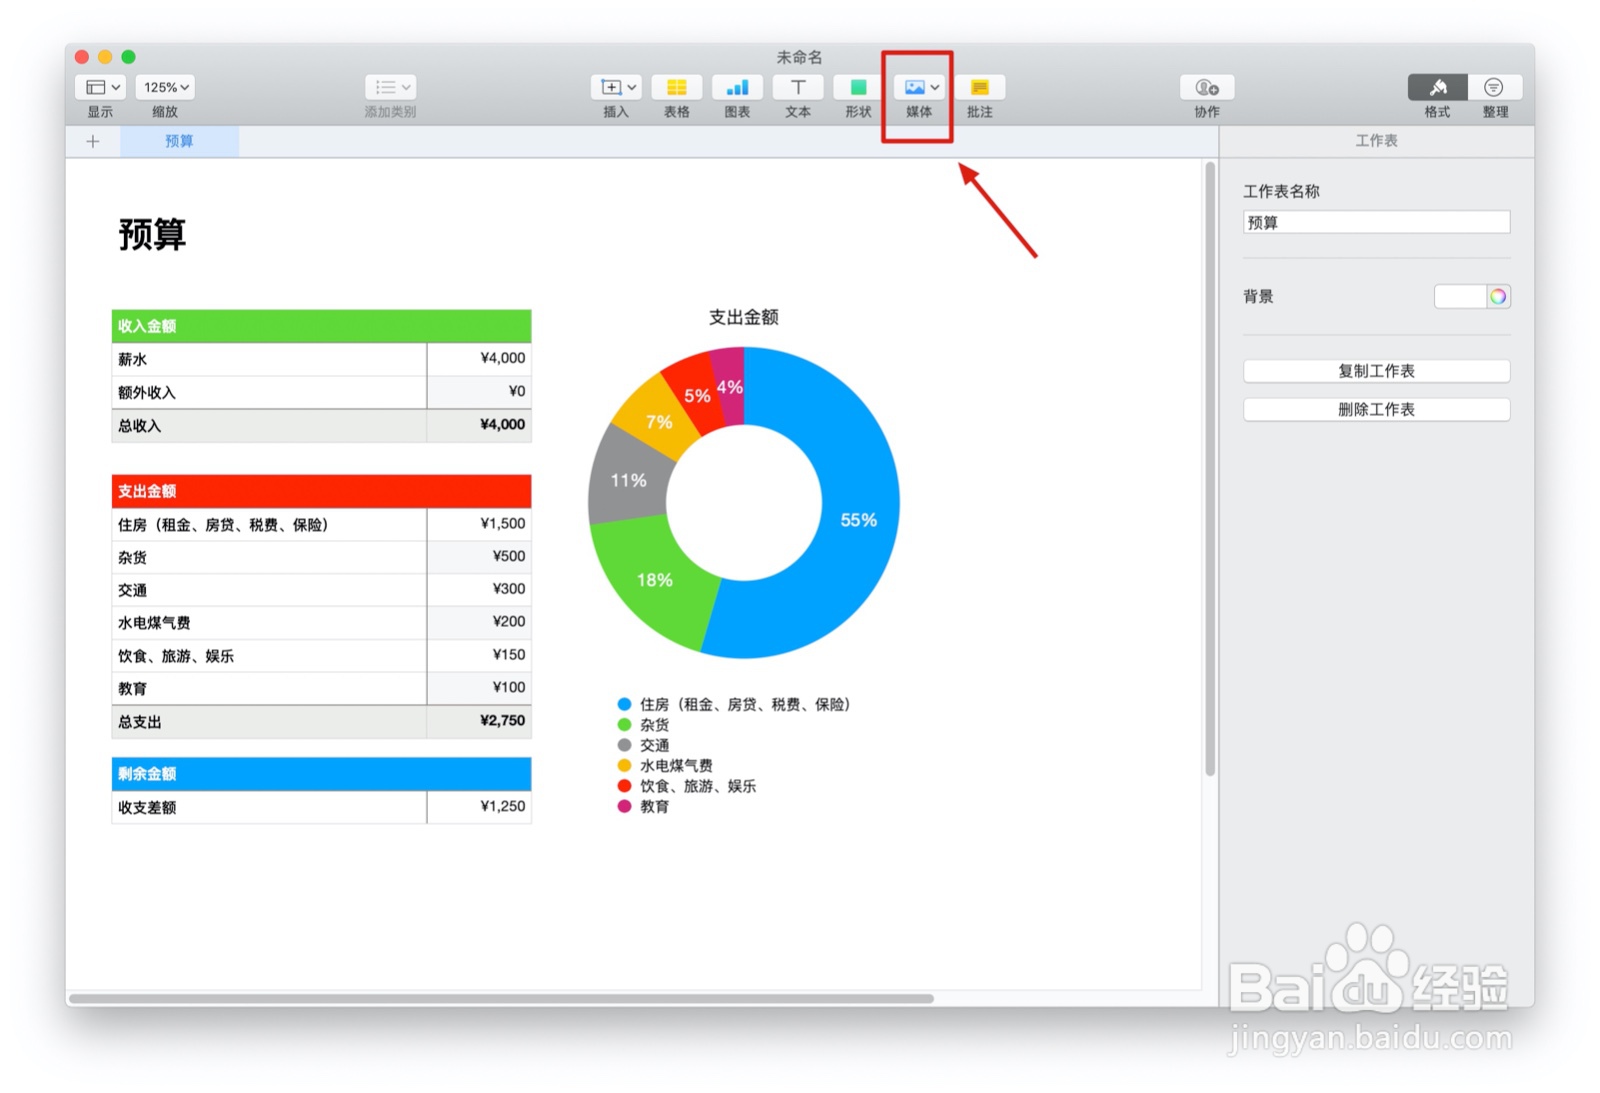This screenshot has width=1600, height=1093.
Task: Click the 图表 chart icon
Action: click(737, 87)
